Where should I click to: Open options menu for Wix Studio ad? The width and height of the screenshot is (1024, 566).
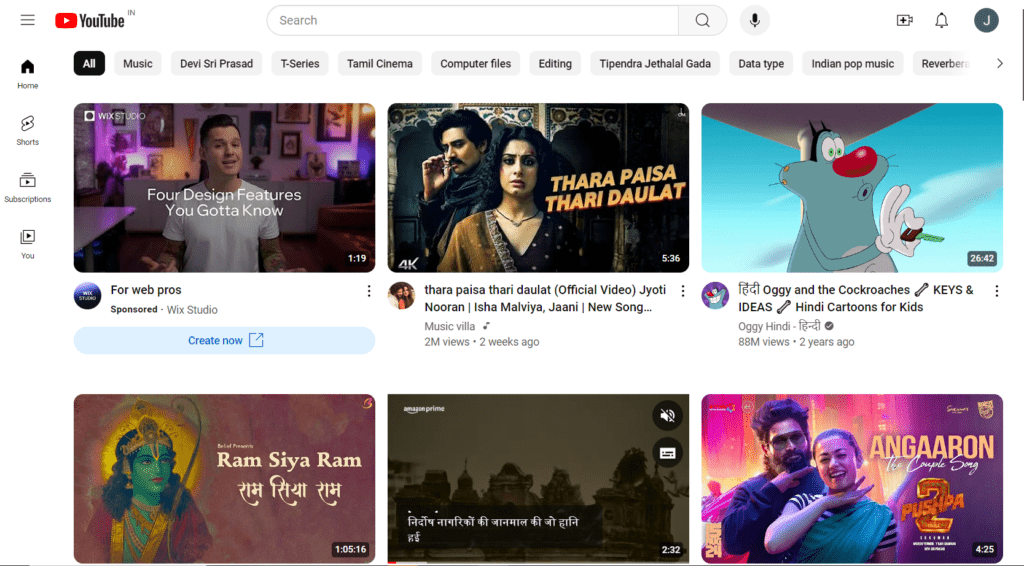[368, 291]
